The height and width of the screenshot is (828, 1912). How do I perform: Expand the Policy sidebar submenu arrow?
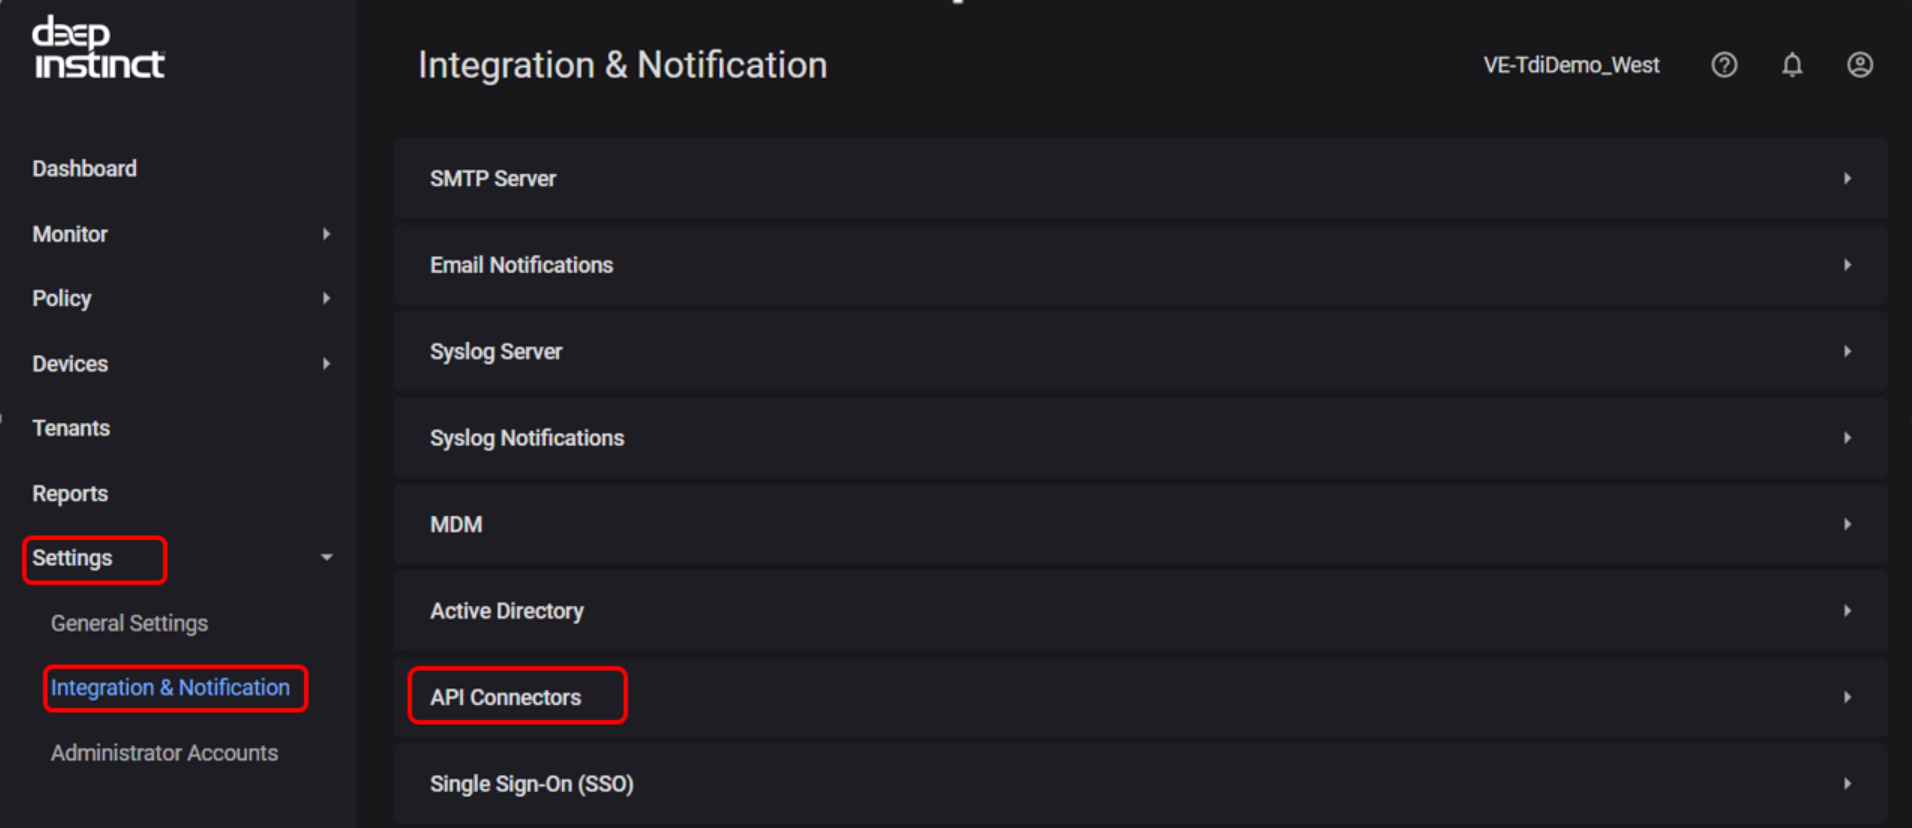[x=326, y=298]
